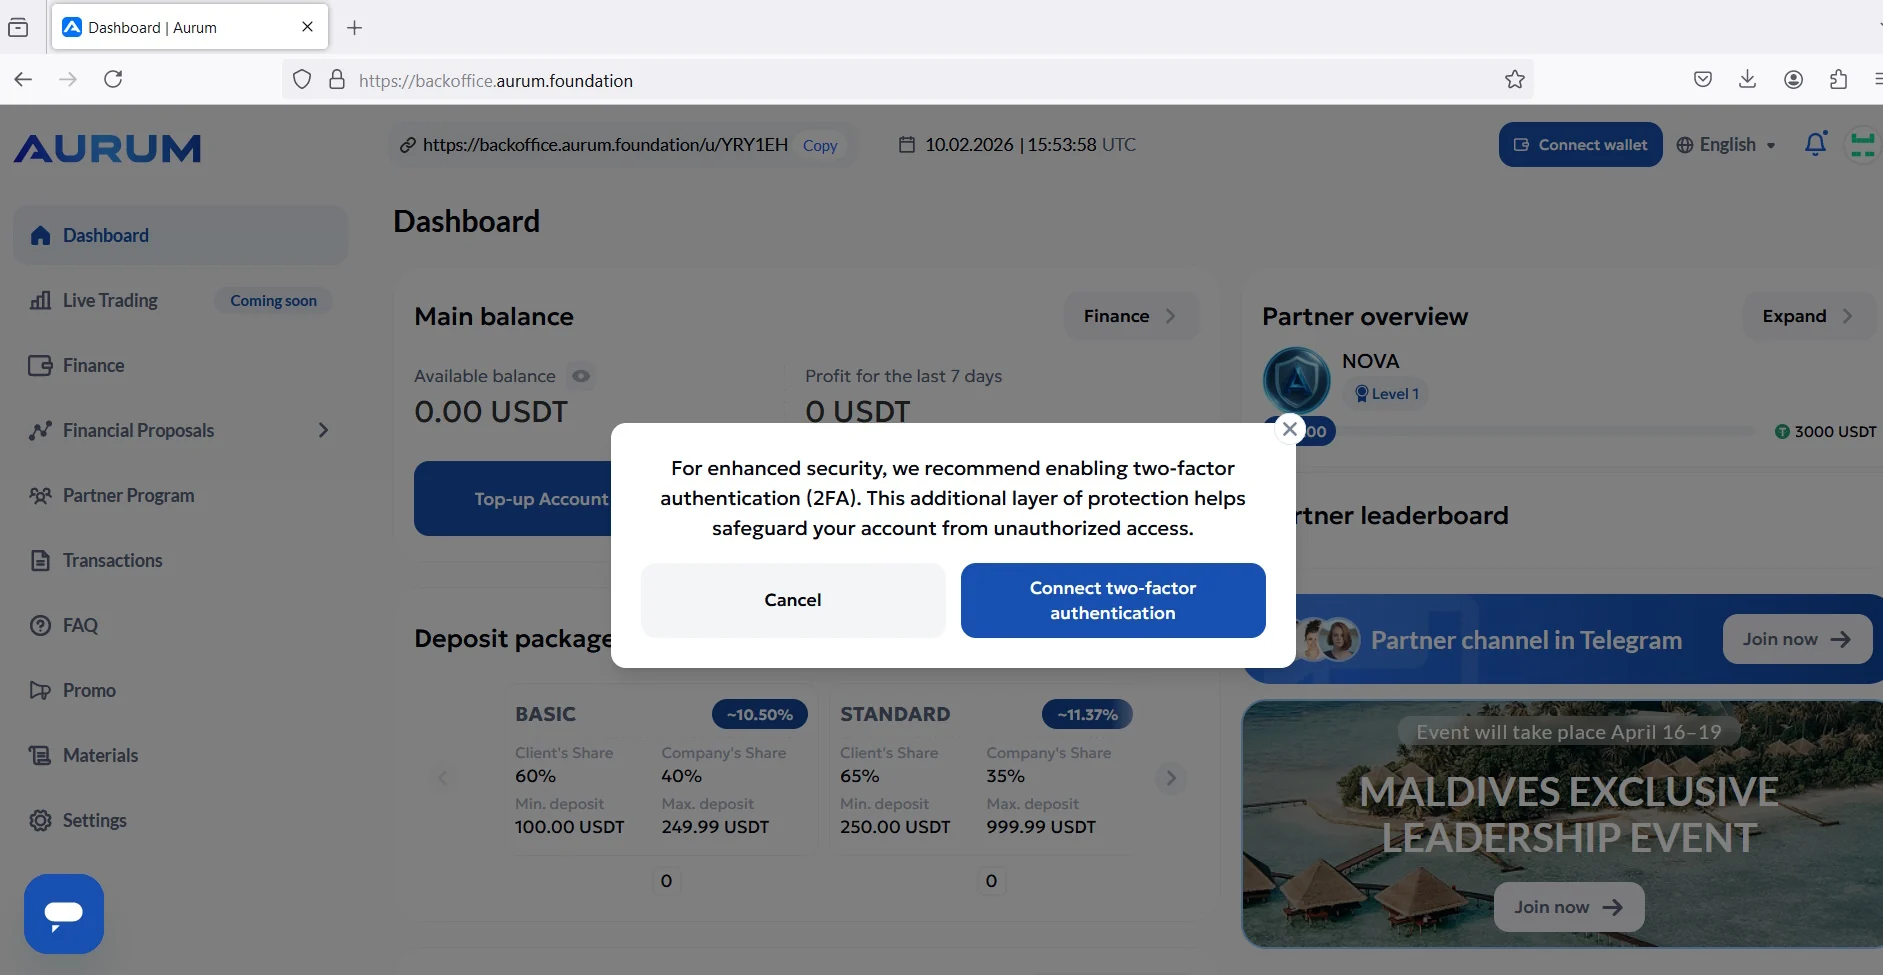Save page to Pocket icon
Viewport: 1883px width, 975px height.
[x=1703, y=79]
